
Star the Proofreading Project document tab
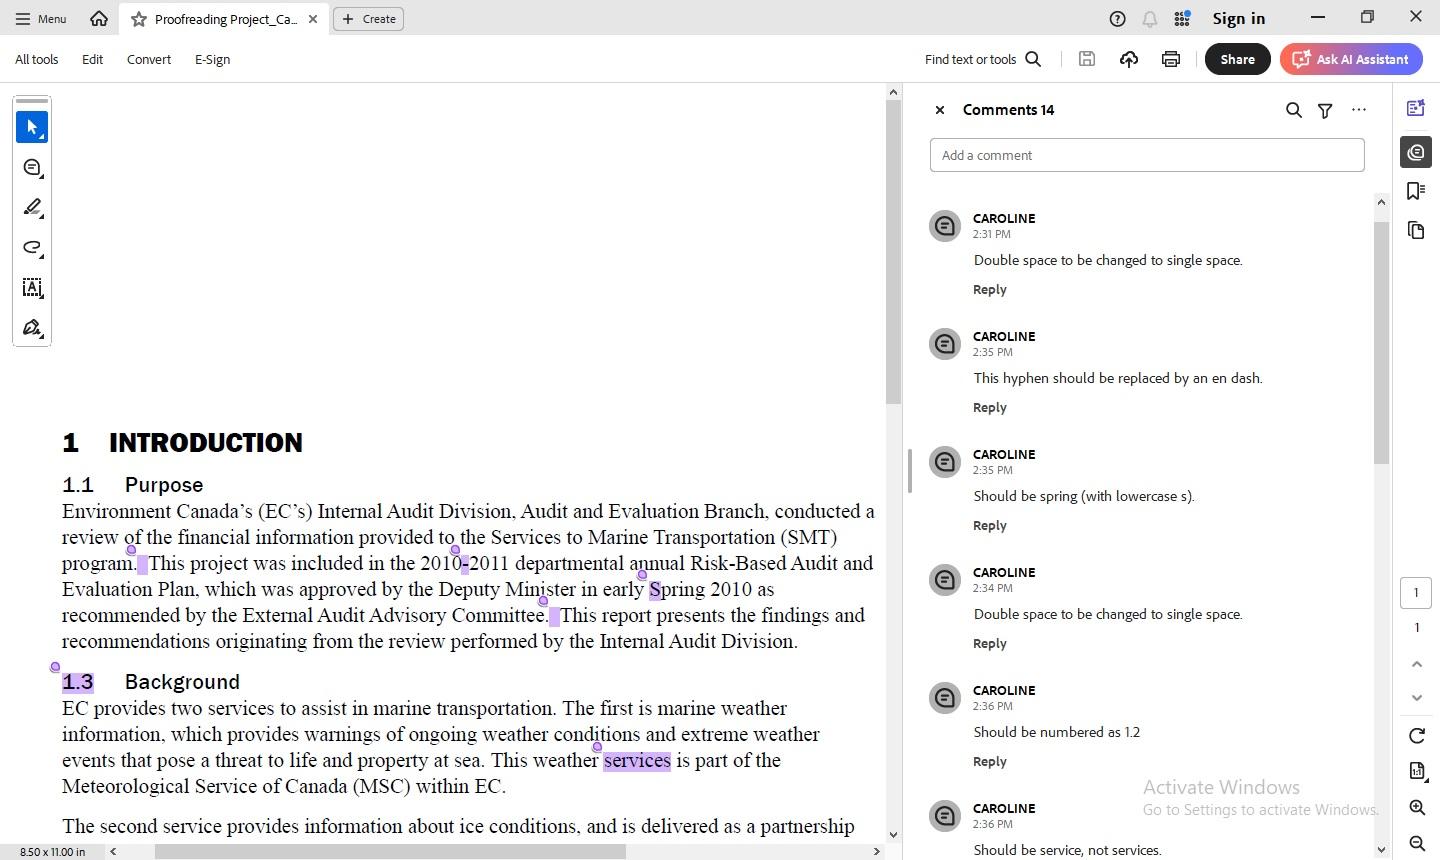(139, 19)
